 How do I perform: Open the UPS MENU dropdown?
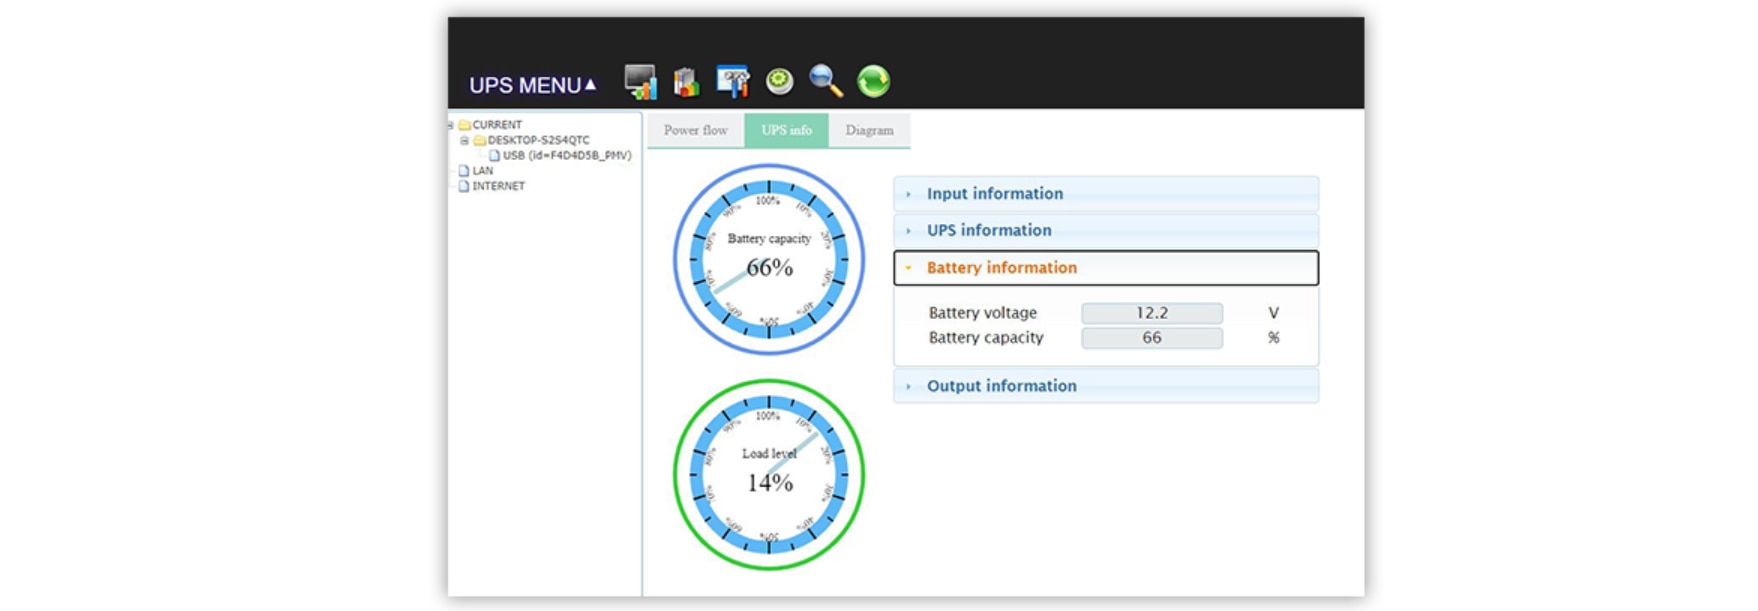[x=532, y=85]
